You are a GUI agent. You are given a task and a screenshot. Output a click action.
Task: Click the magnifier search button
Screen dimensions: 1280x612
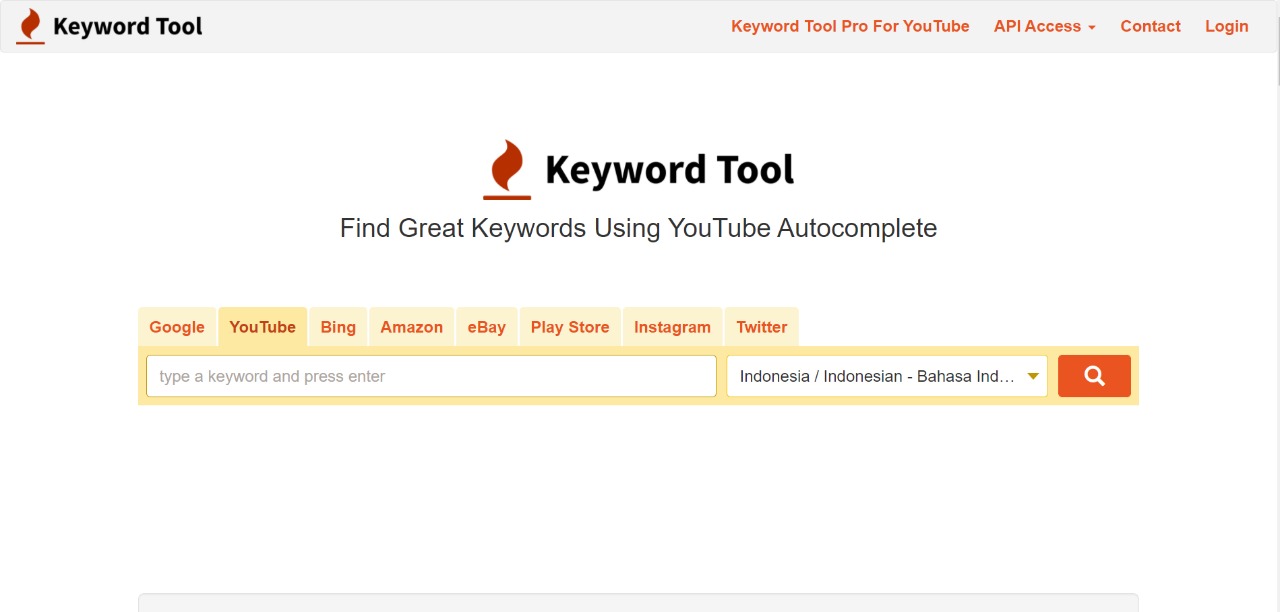(1094, 376)
